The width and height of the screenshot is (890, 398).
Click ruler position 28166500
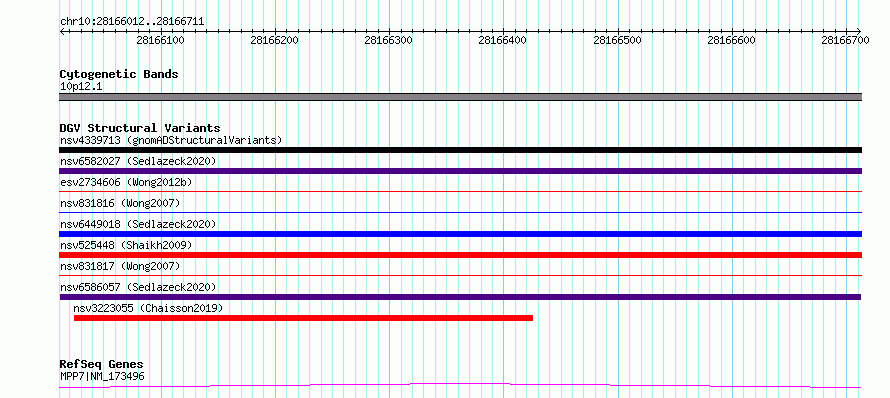pos(618,40)
